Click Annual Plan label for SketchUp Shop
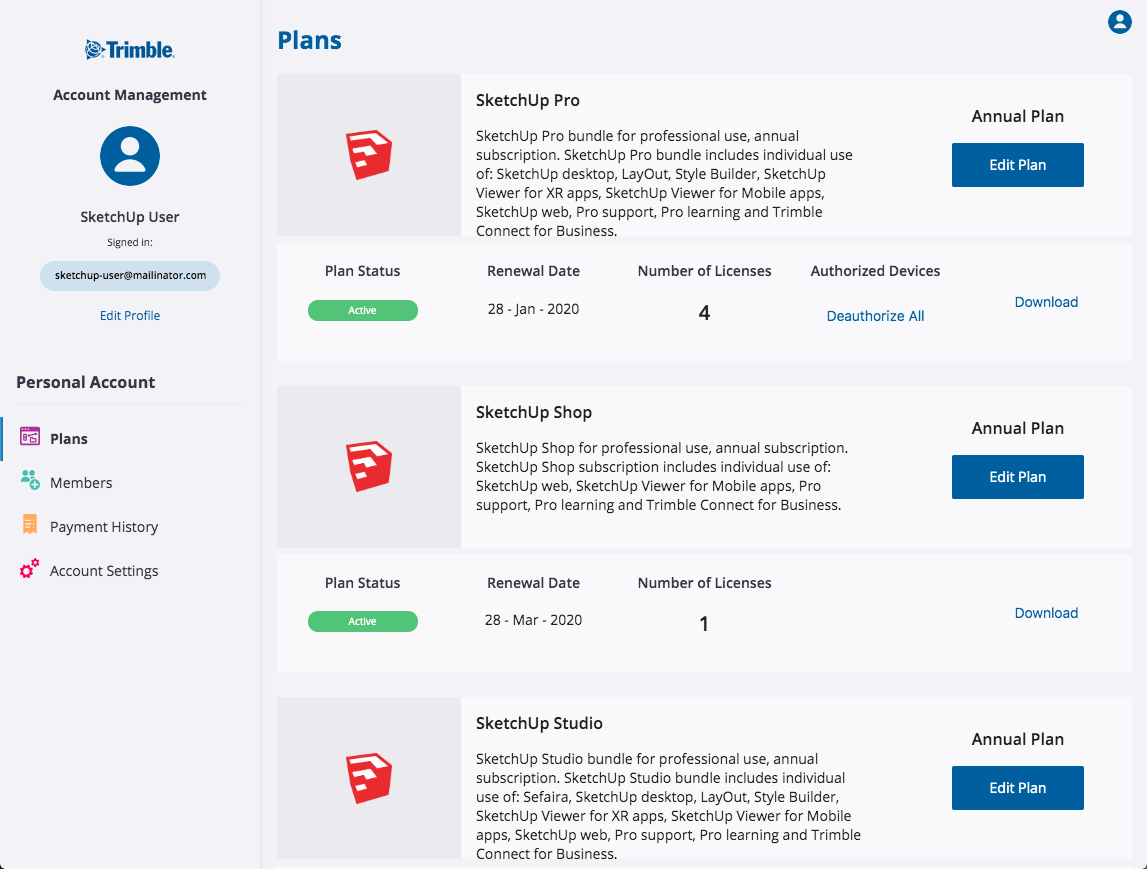1147x869 pixels. (x=1018, y=429)
